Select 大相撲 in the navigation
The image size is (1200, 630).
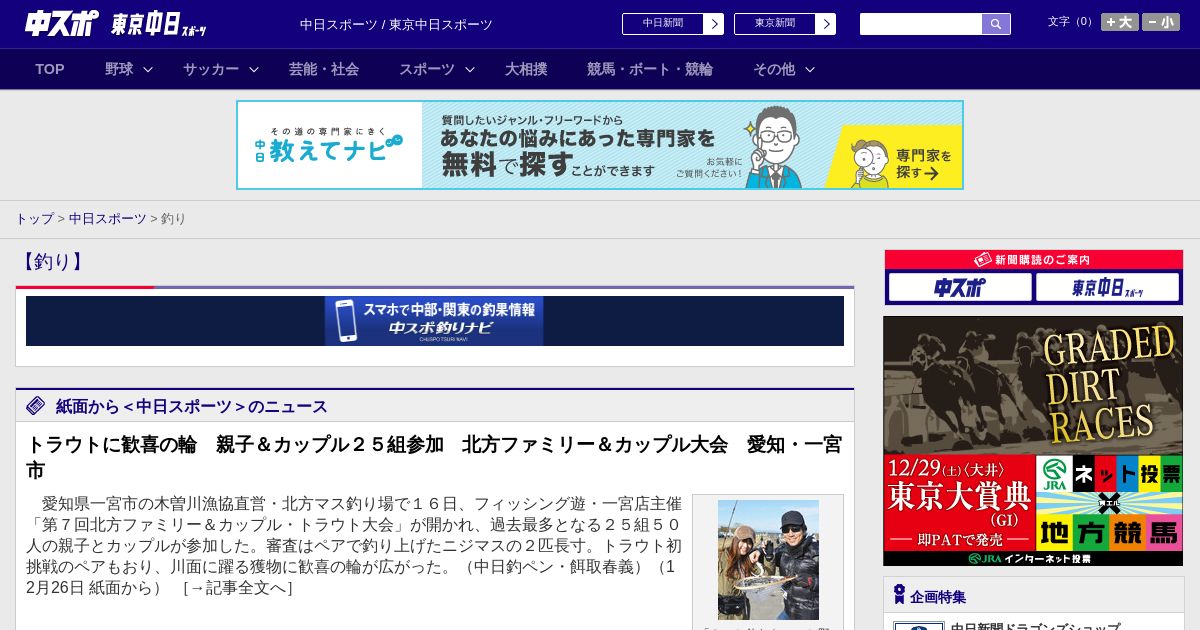pos(526,69)
